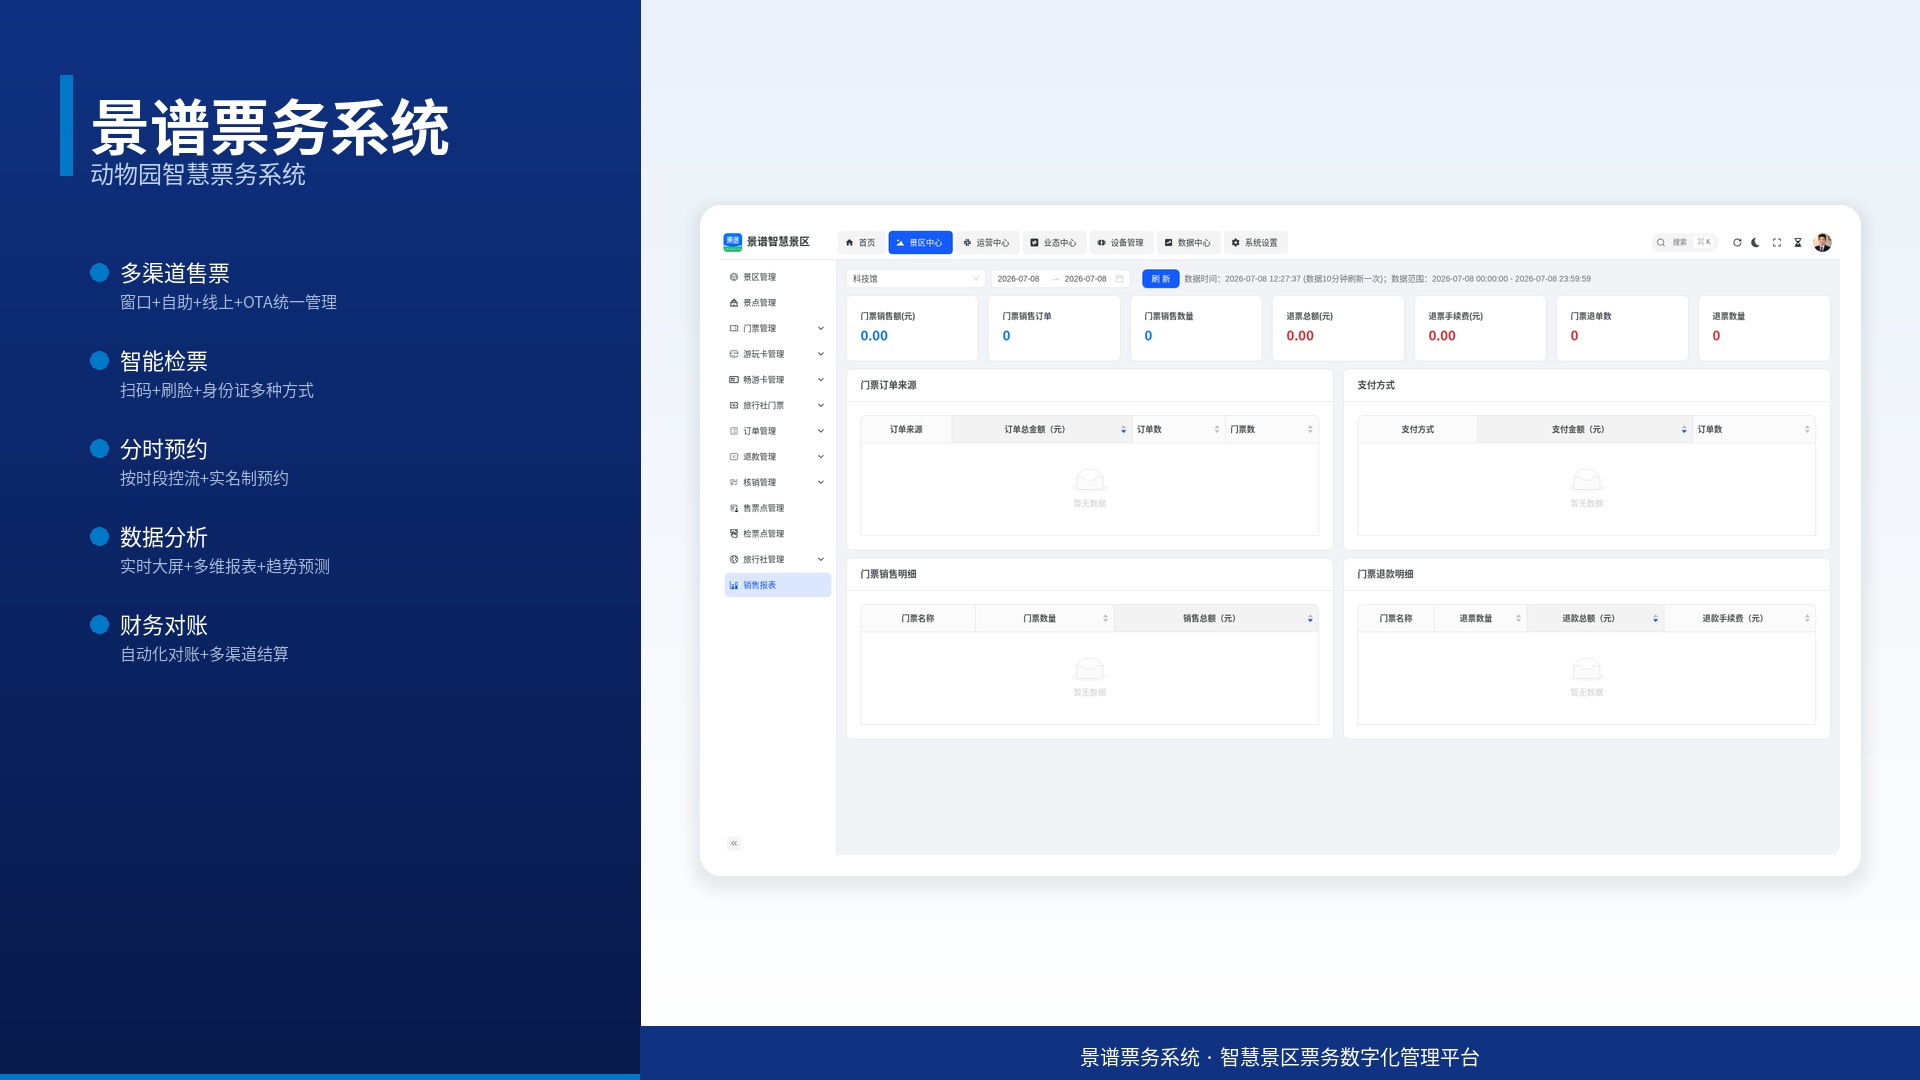
Task: Click the 门票销售额(元) statistic card
Action: (x=912, y=328)
